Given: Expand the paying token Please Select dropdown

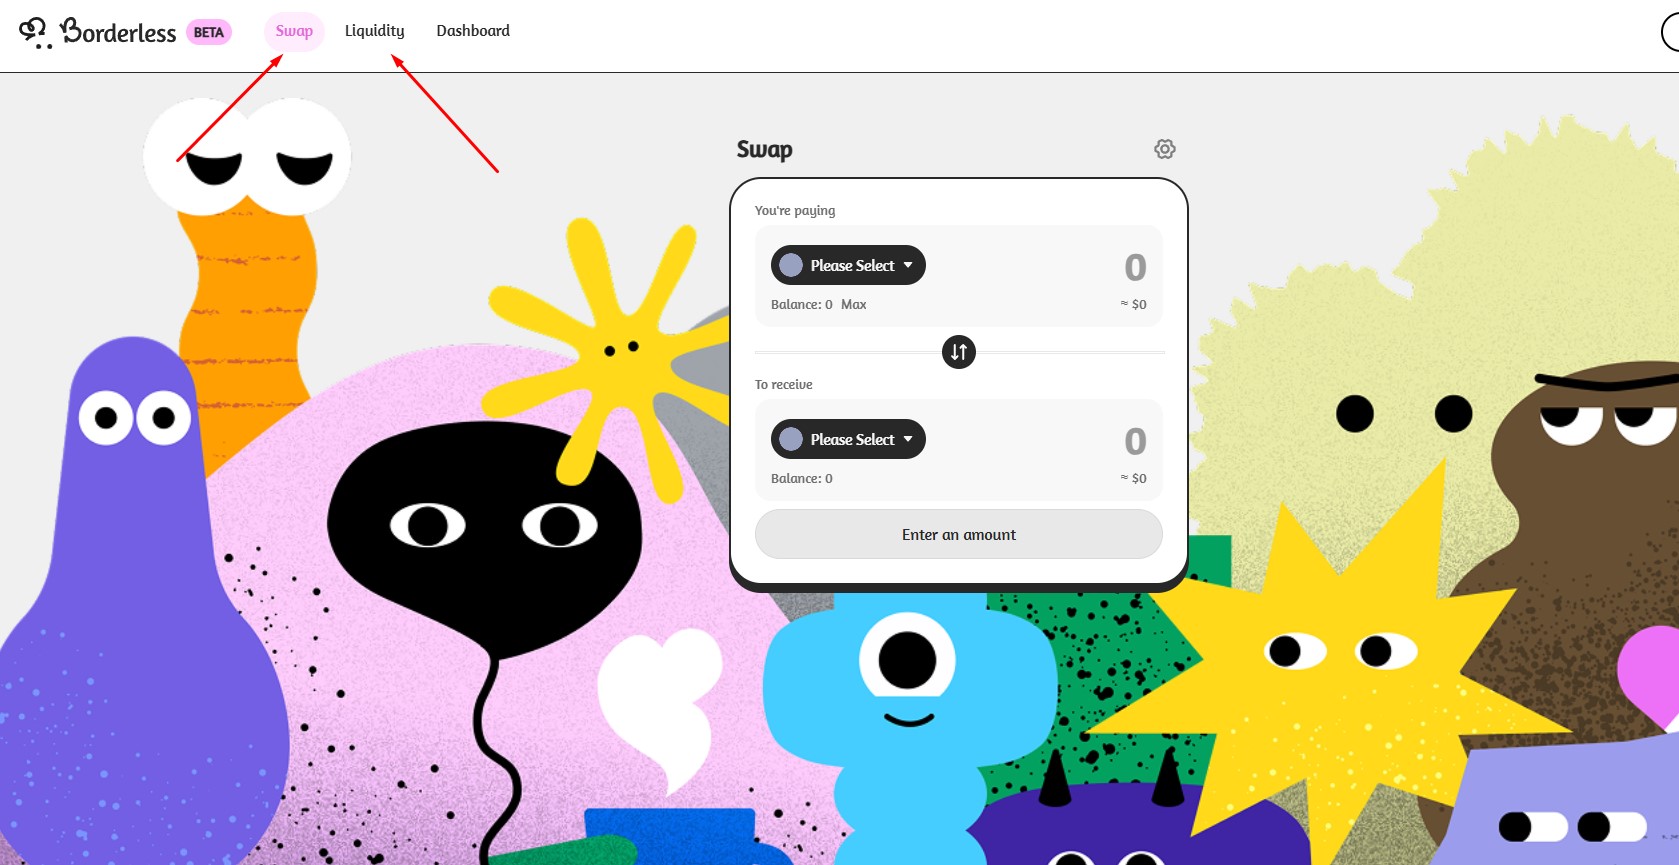Looking at the screenshot, I should click(848, 266).
